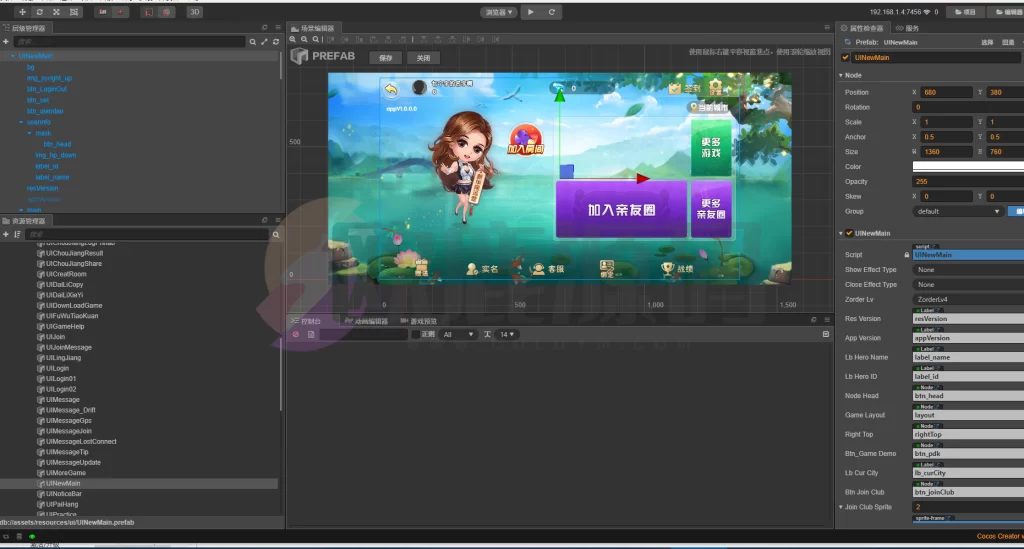1024x549 pixels.
Task: Click add-node plus icon in hierarchy panel
Action: click(x=6, y=42)
